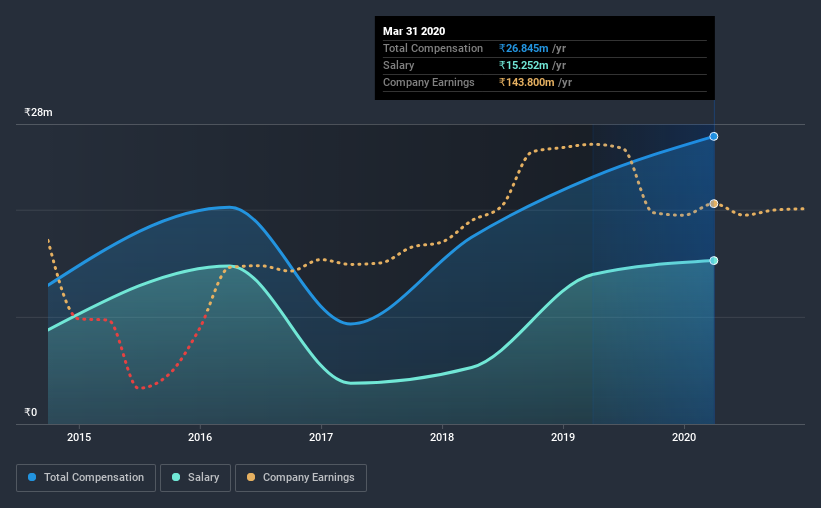Click the blue Total Compensation data point marker
Screen dimensions: 821x508
pyautogui.click(x=714, y=136)
